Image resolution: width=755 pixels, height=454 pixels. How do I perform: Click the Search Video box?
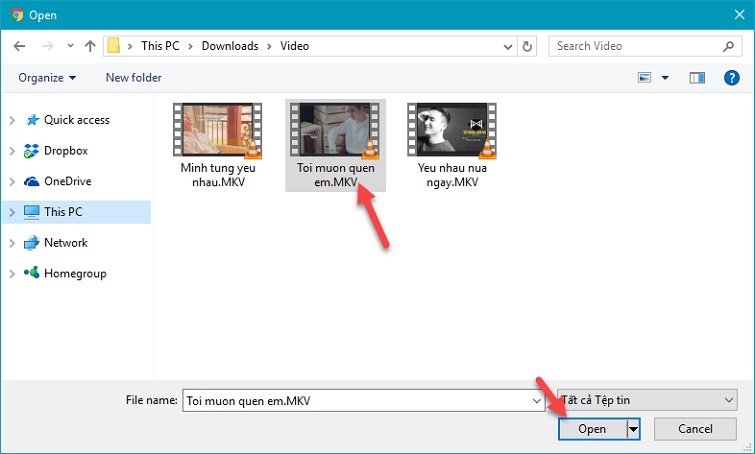tap(636, 46)
